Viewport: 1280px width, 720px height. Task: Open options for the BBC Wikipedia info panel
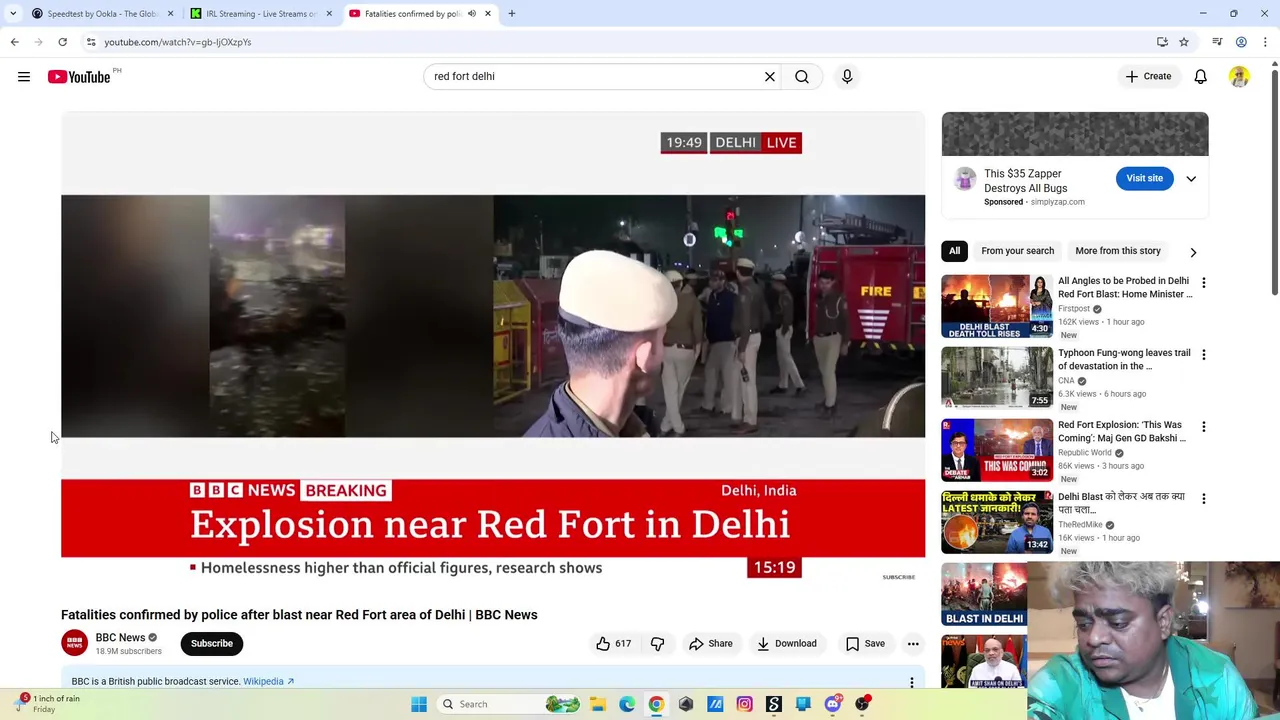coord(911,682)
